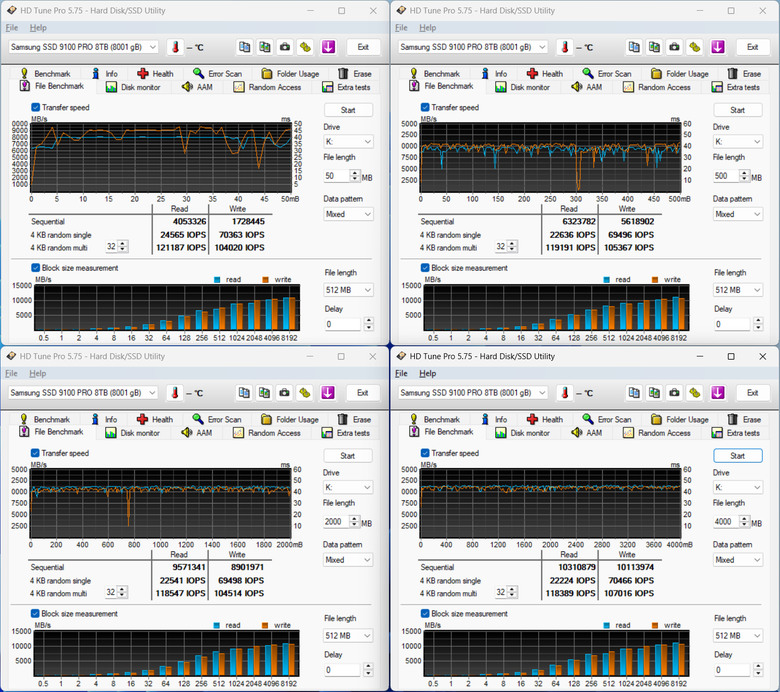The image size is (780, 692).
Task: Click purple download arrow icon in top-left window
Action: pos(328,47)
